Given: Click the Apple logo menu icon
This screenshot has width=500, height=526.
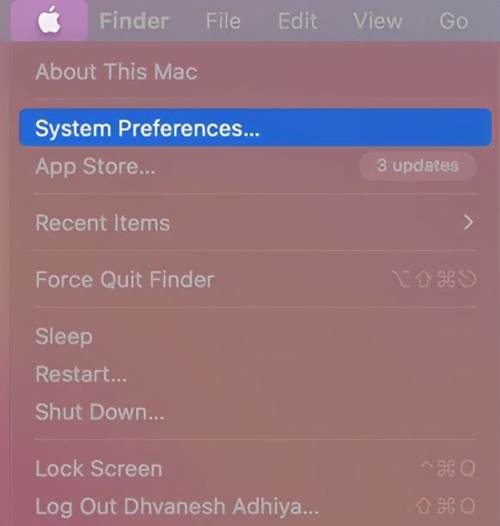Looking at the screenshot, I should pos(49,21).
